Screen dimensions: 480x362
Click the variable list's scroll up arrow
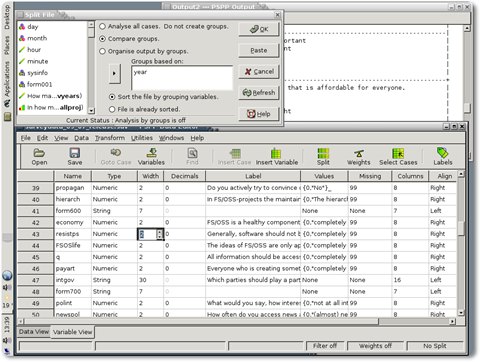point(91,25)
